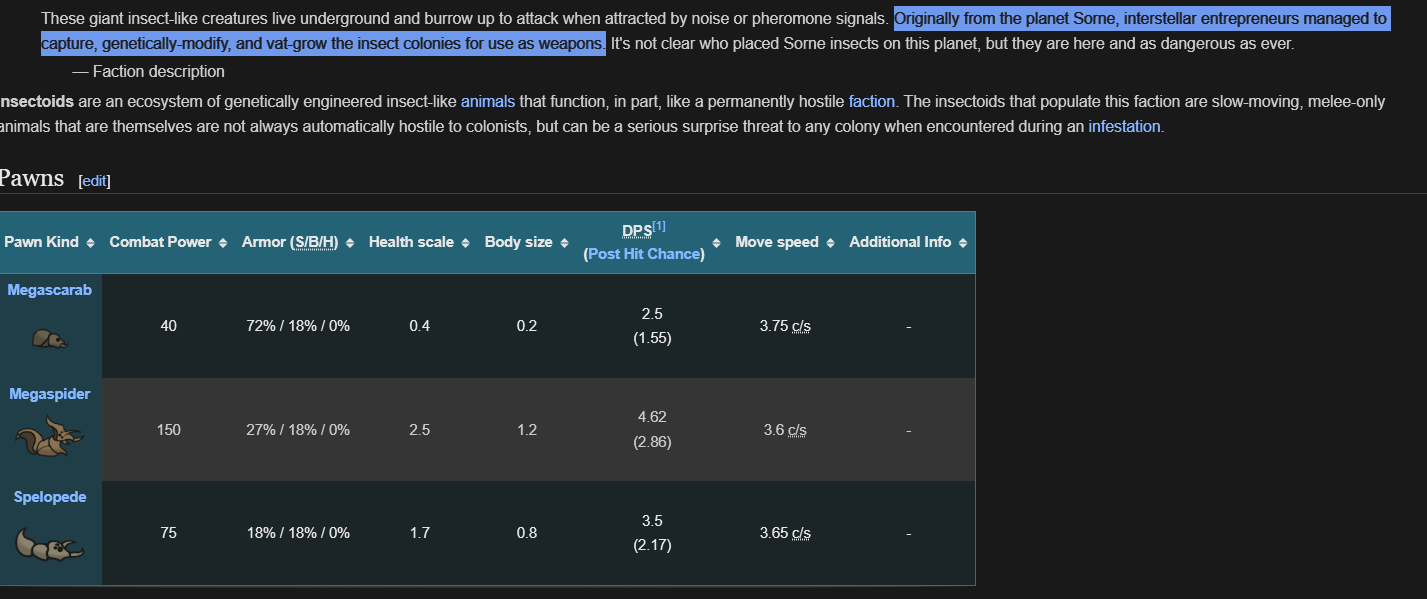This screenshot has height=599, width=1427.
Task: Follow the faction link
Action: click(872, 101)
